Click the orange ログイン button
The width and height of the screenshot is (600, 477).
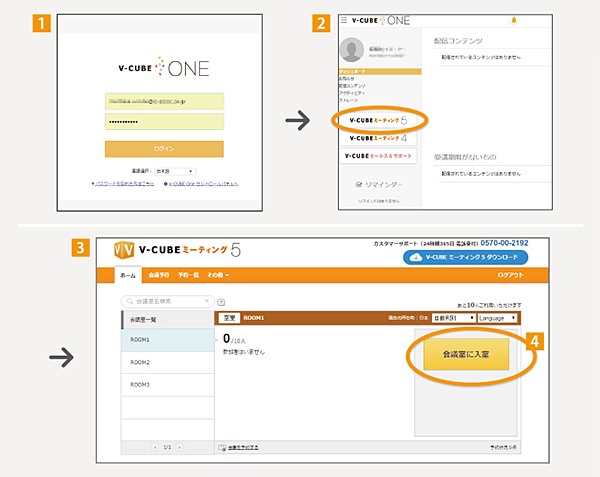[164, 149]
